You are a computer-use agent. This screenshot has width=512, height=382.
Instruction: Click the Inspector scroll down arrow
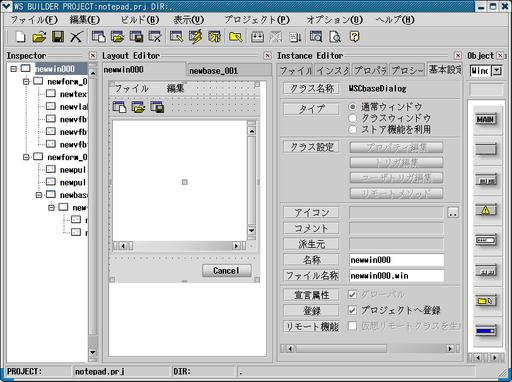pyautogui.click(x=93, y=352)
